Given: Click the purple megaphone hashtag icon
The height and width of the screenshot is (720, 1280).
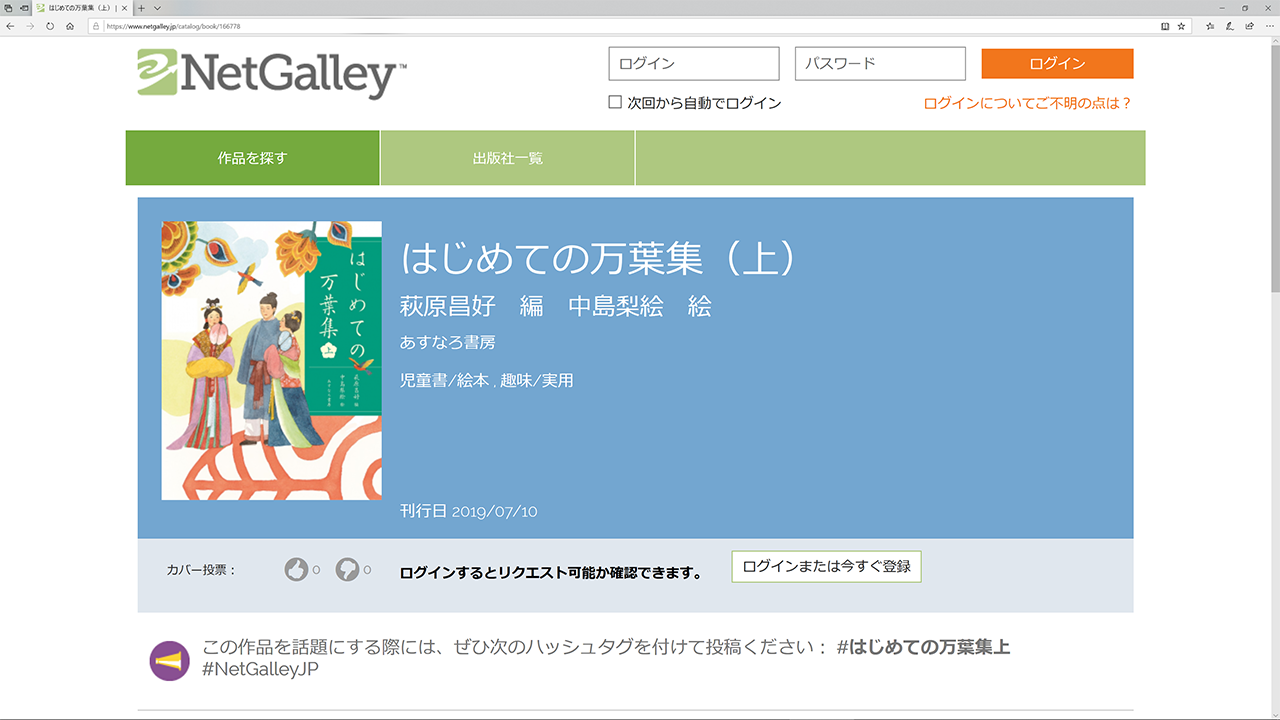Looking at the screenshot, I should (169, 661).
